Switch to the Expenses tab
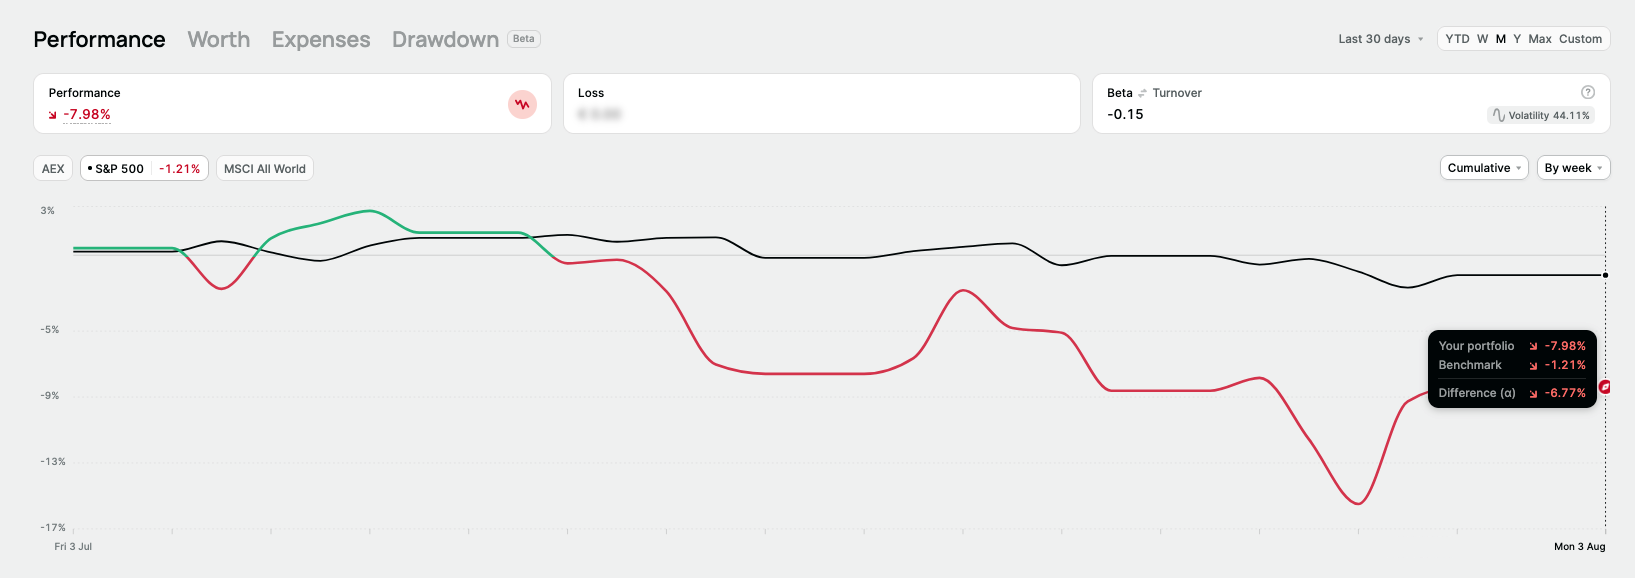This screenshot has width=1635, height=578. (321, 39)
